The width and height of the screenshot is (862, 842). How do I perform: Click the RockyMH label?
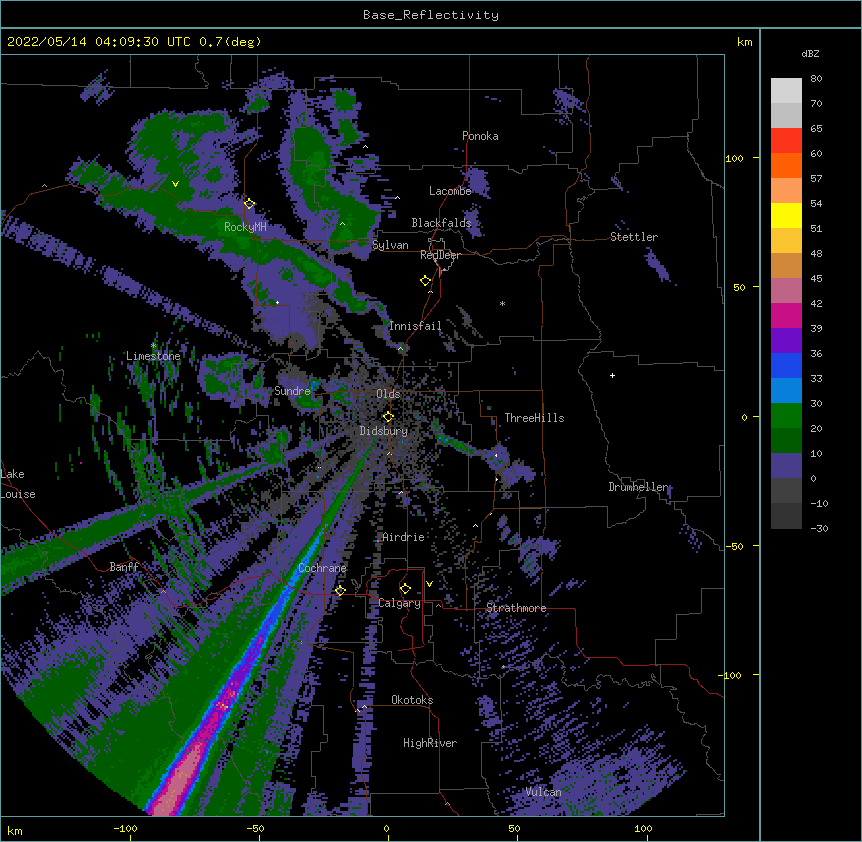point(245,227)
